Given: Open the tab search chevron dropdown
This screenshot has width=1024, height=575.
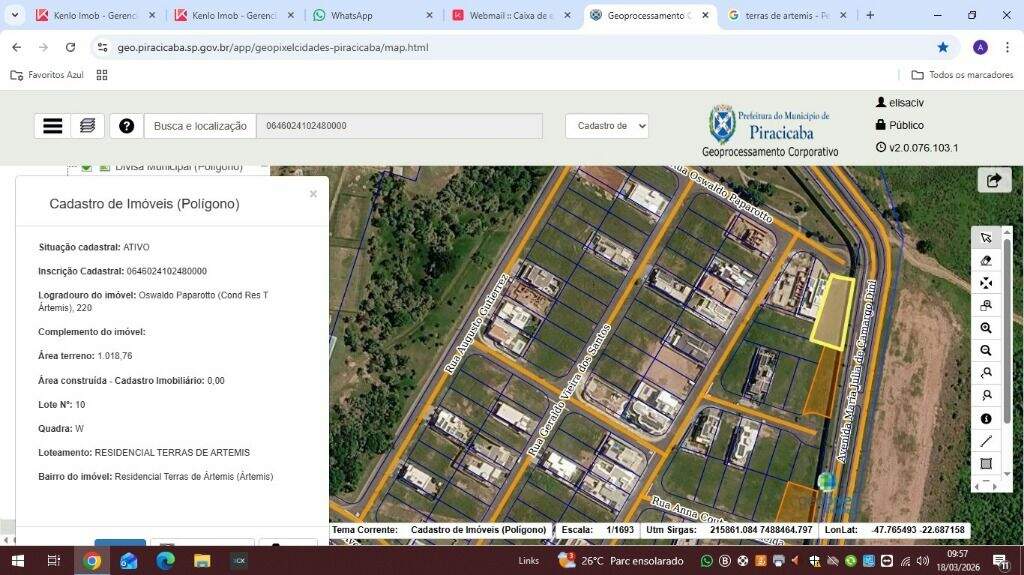Looking at the screenshot, I should point(14,14).
